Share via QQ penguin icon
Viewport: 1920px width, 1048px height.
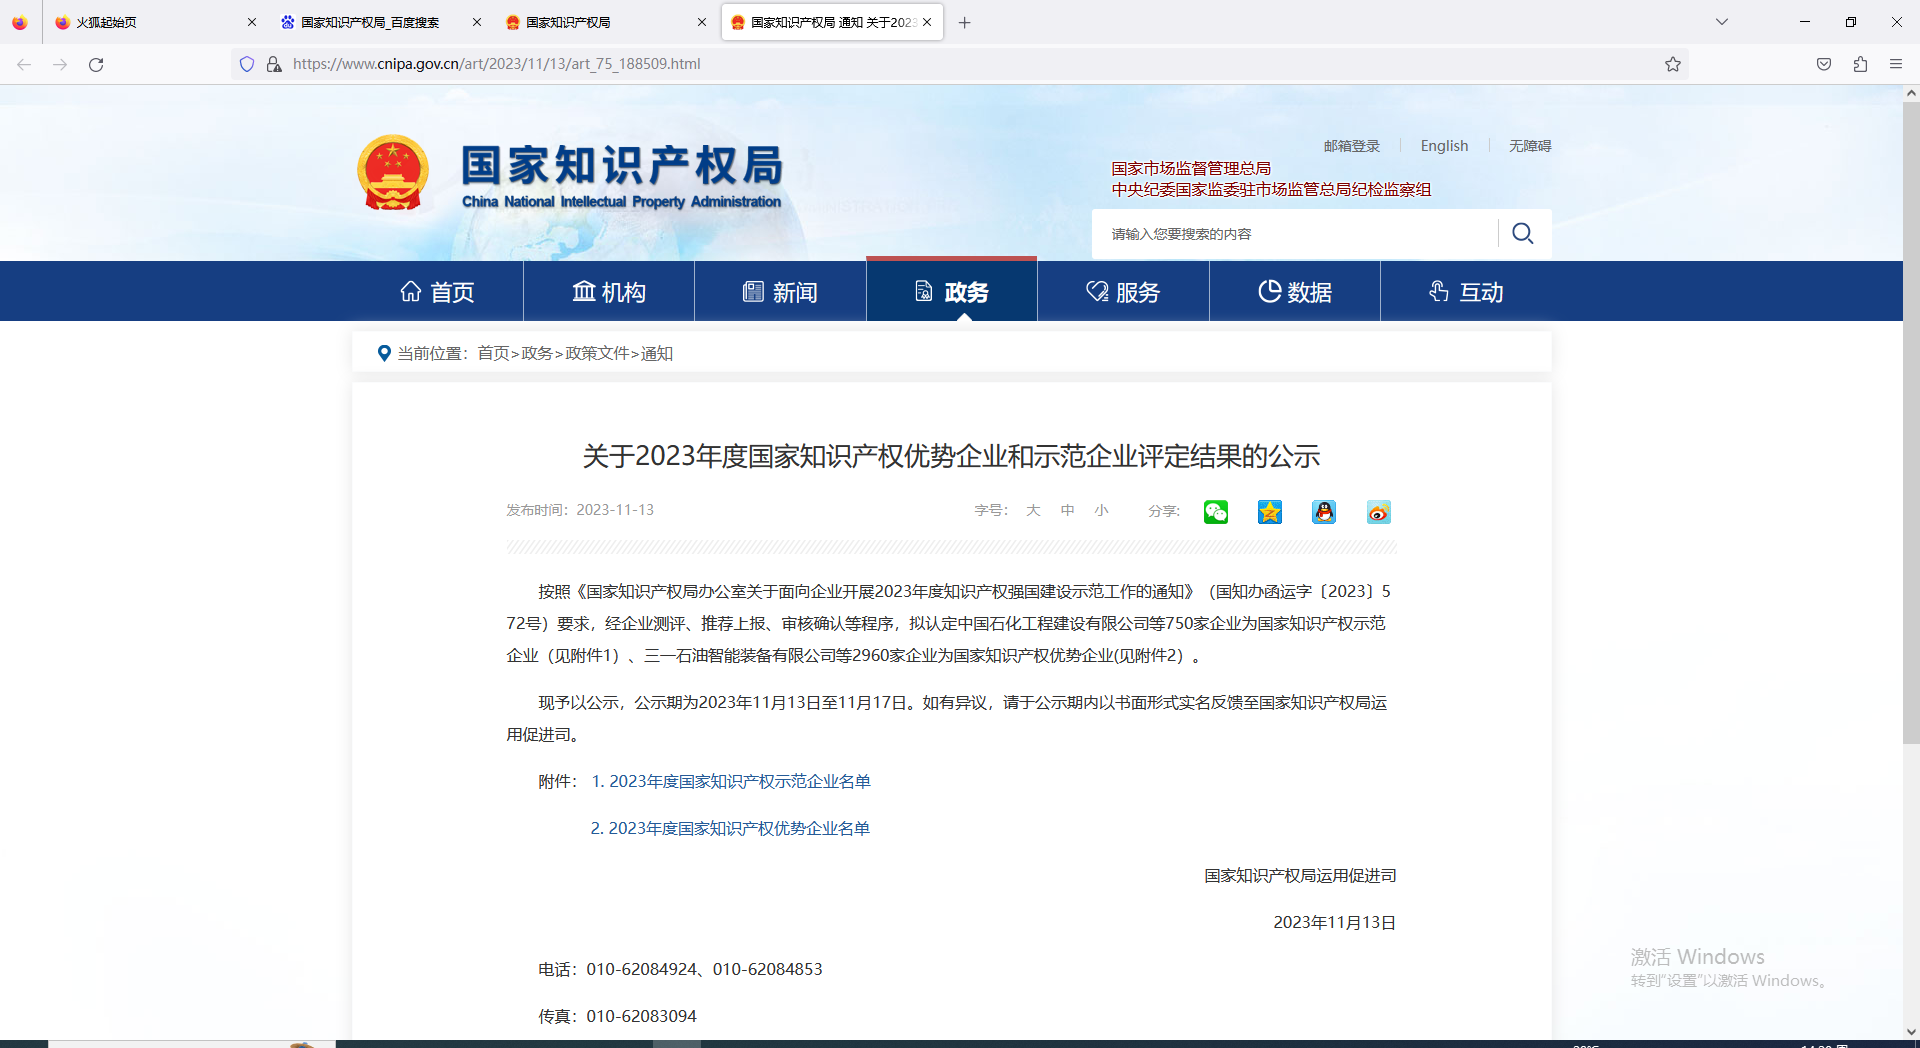[1324, 512]
